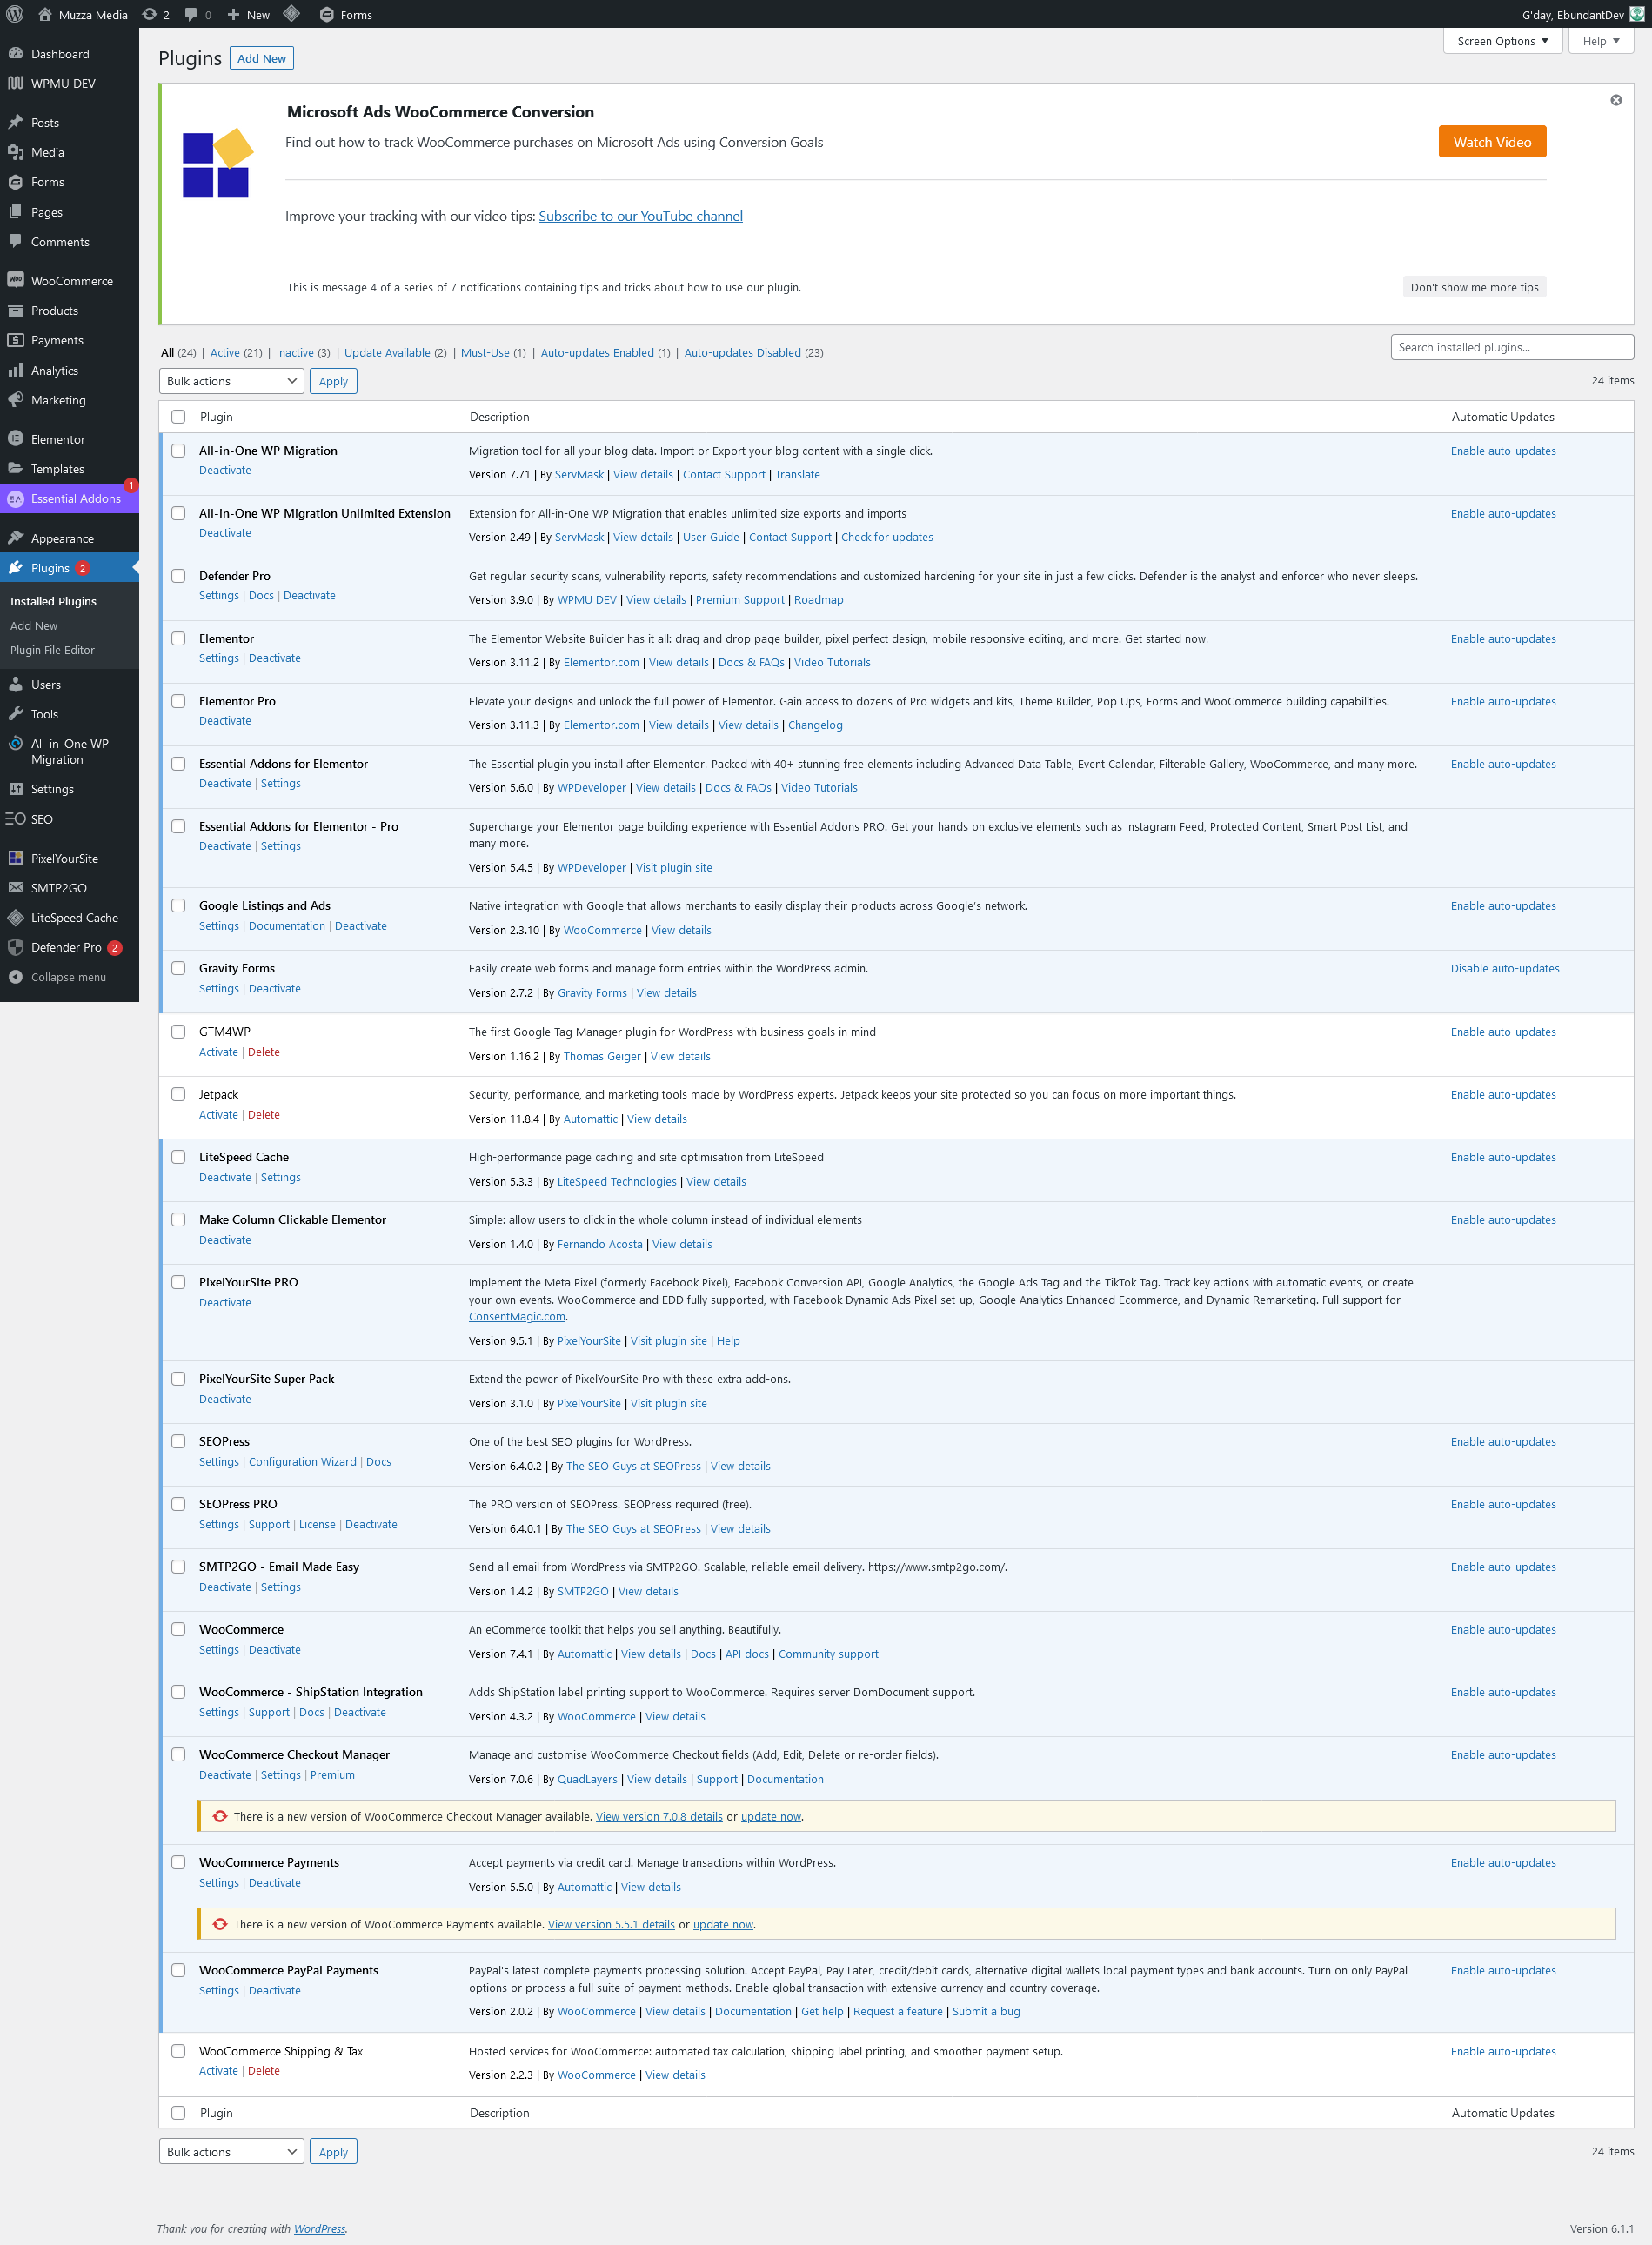Screen dimensions: 1652x2245
Task: Dismiss the Microsoft Ads notice with X icon
Action: click(1615, 100)
